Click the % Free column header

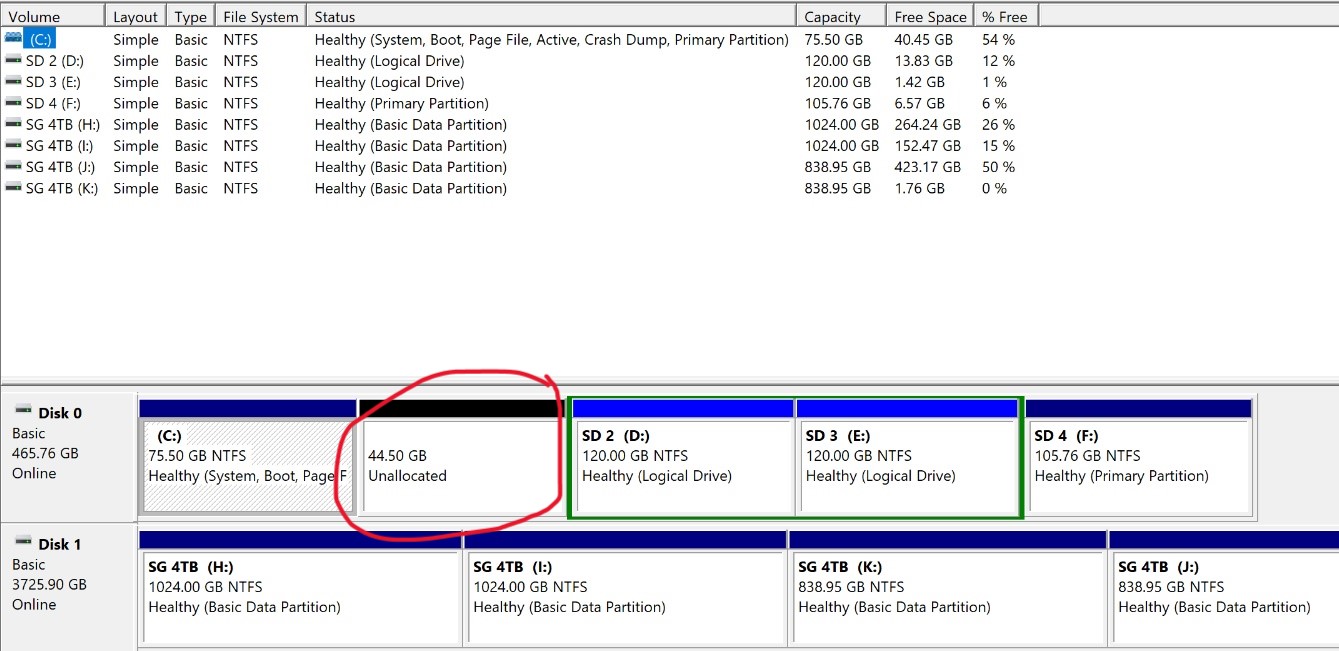[1005, 16]
